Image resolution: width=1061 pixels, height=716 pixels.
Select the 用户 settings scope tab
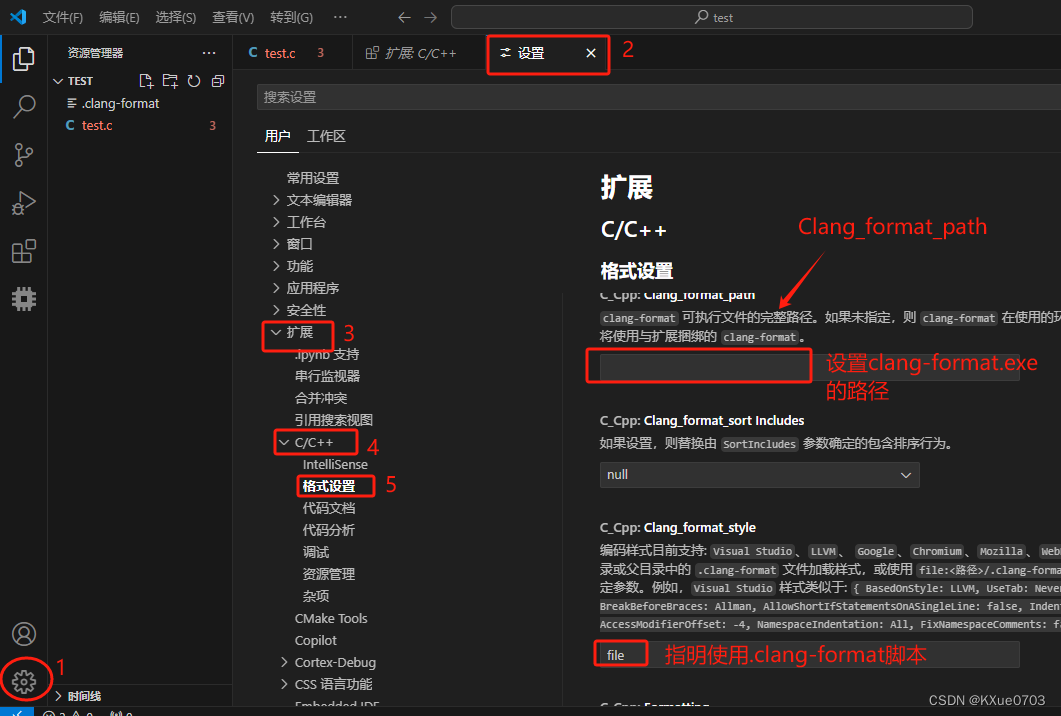(277, 136)
